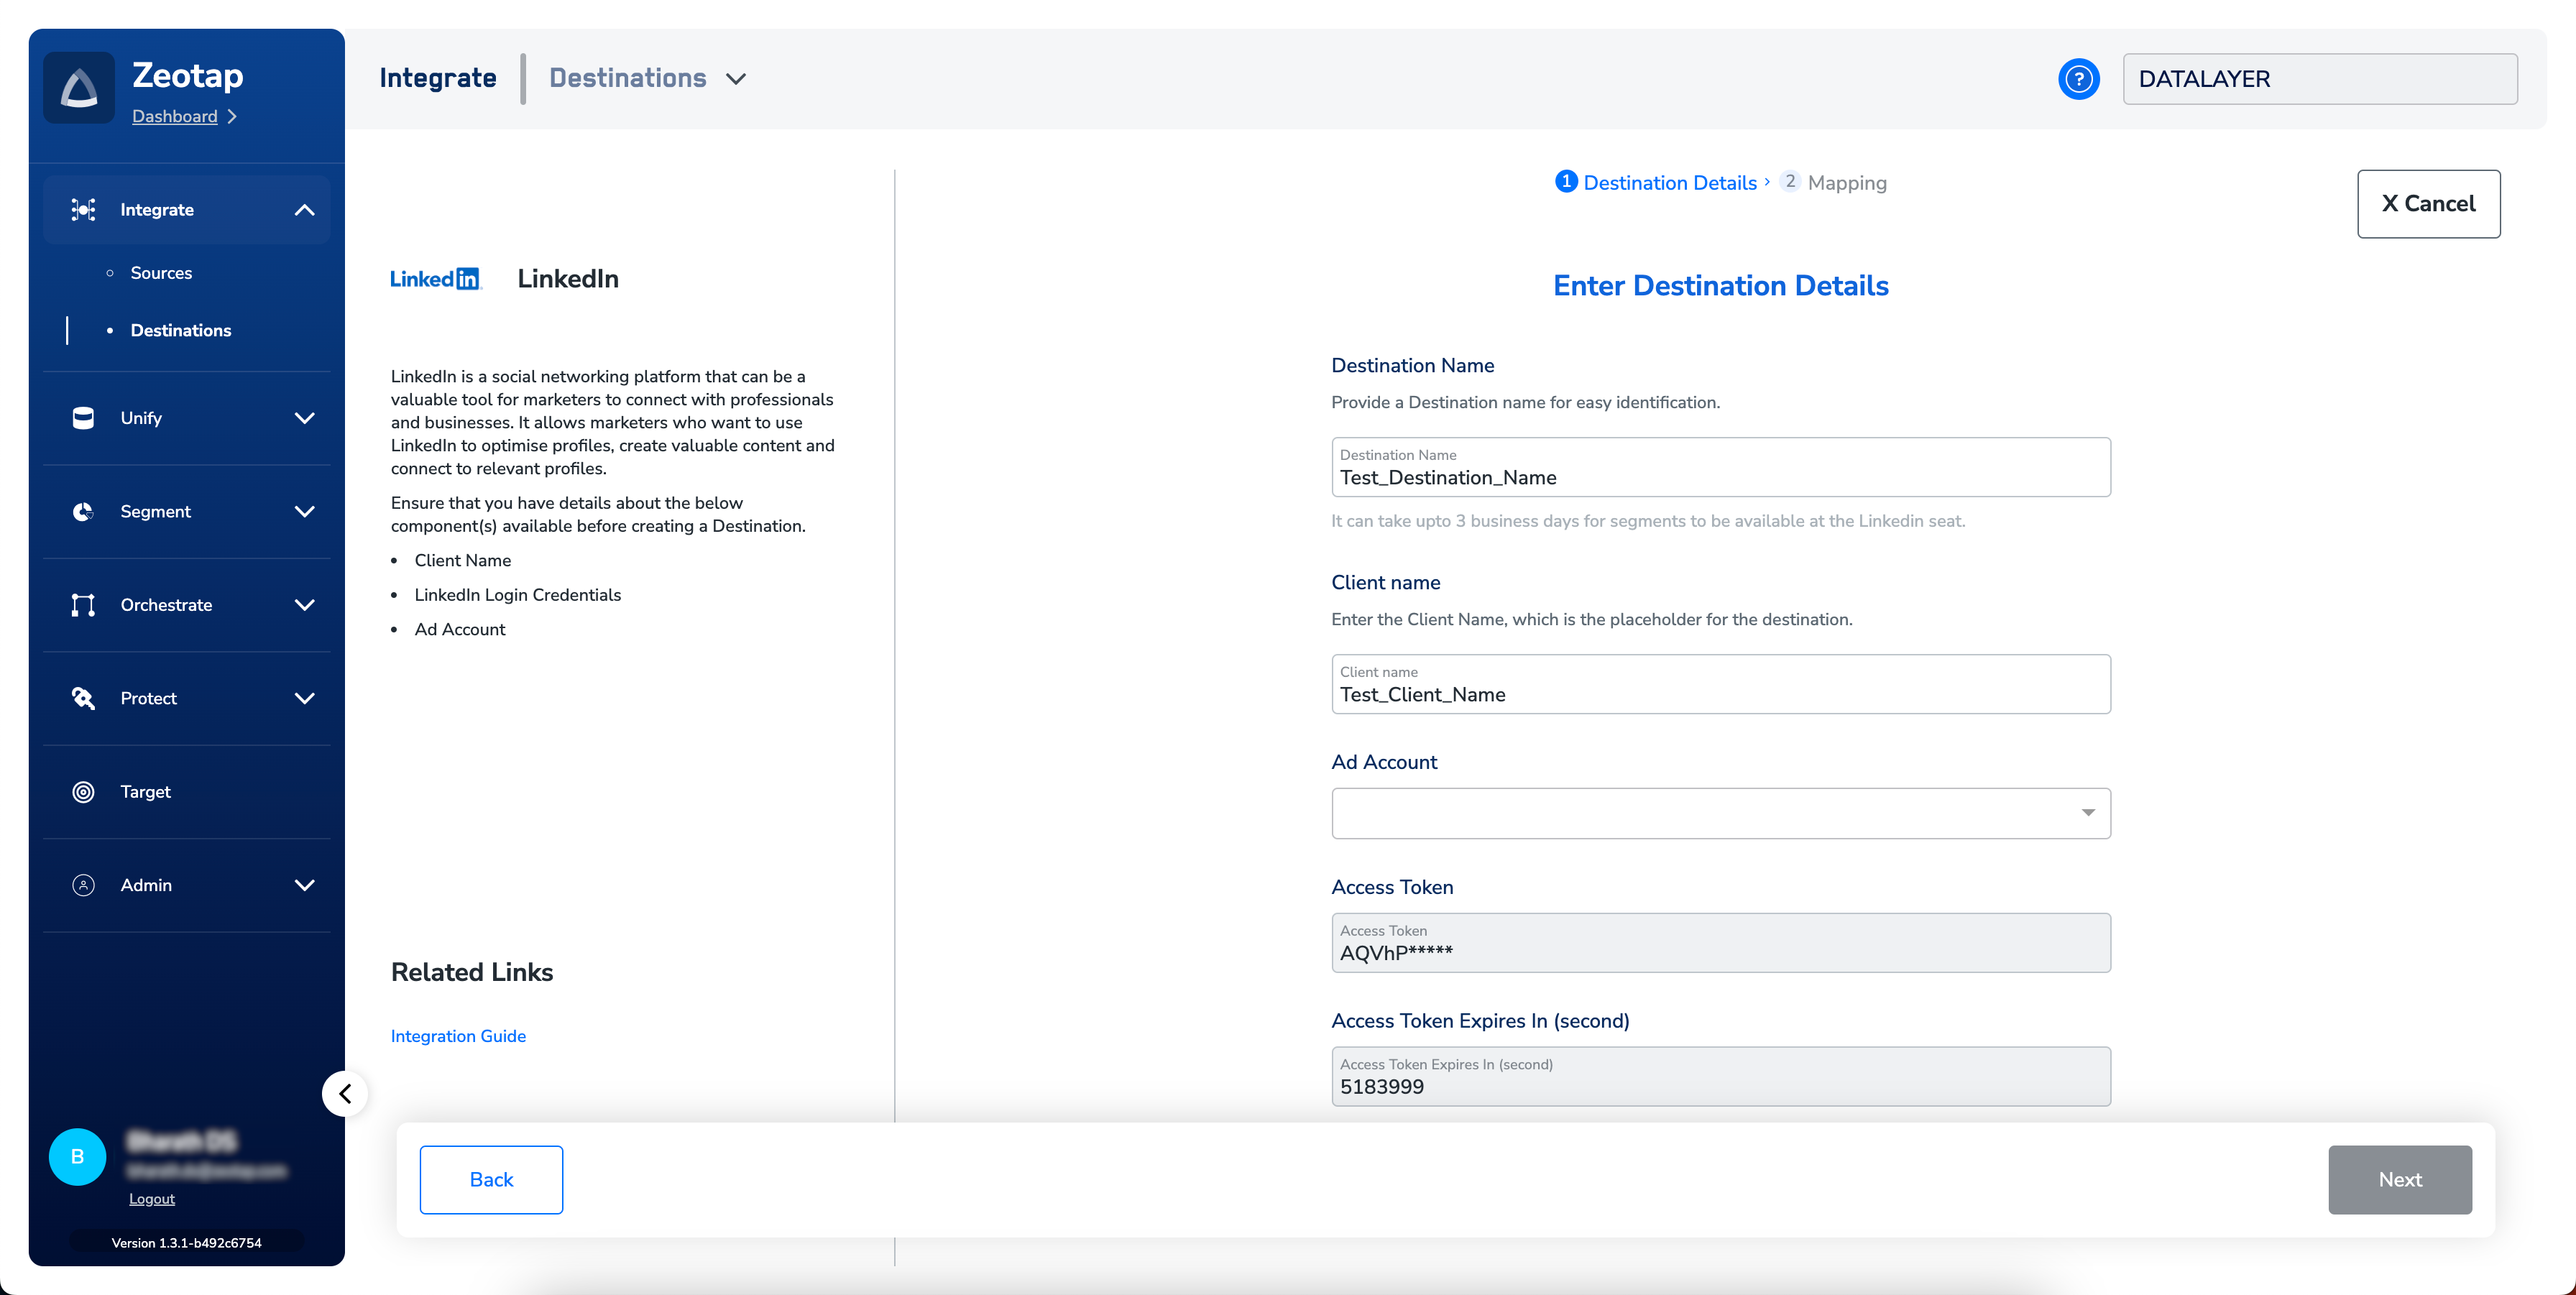Screen dimensions: 2576x1295
Task: Open the help question mark icon
Action: click(x=2078, y=79)
